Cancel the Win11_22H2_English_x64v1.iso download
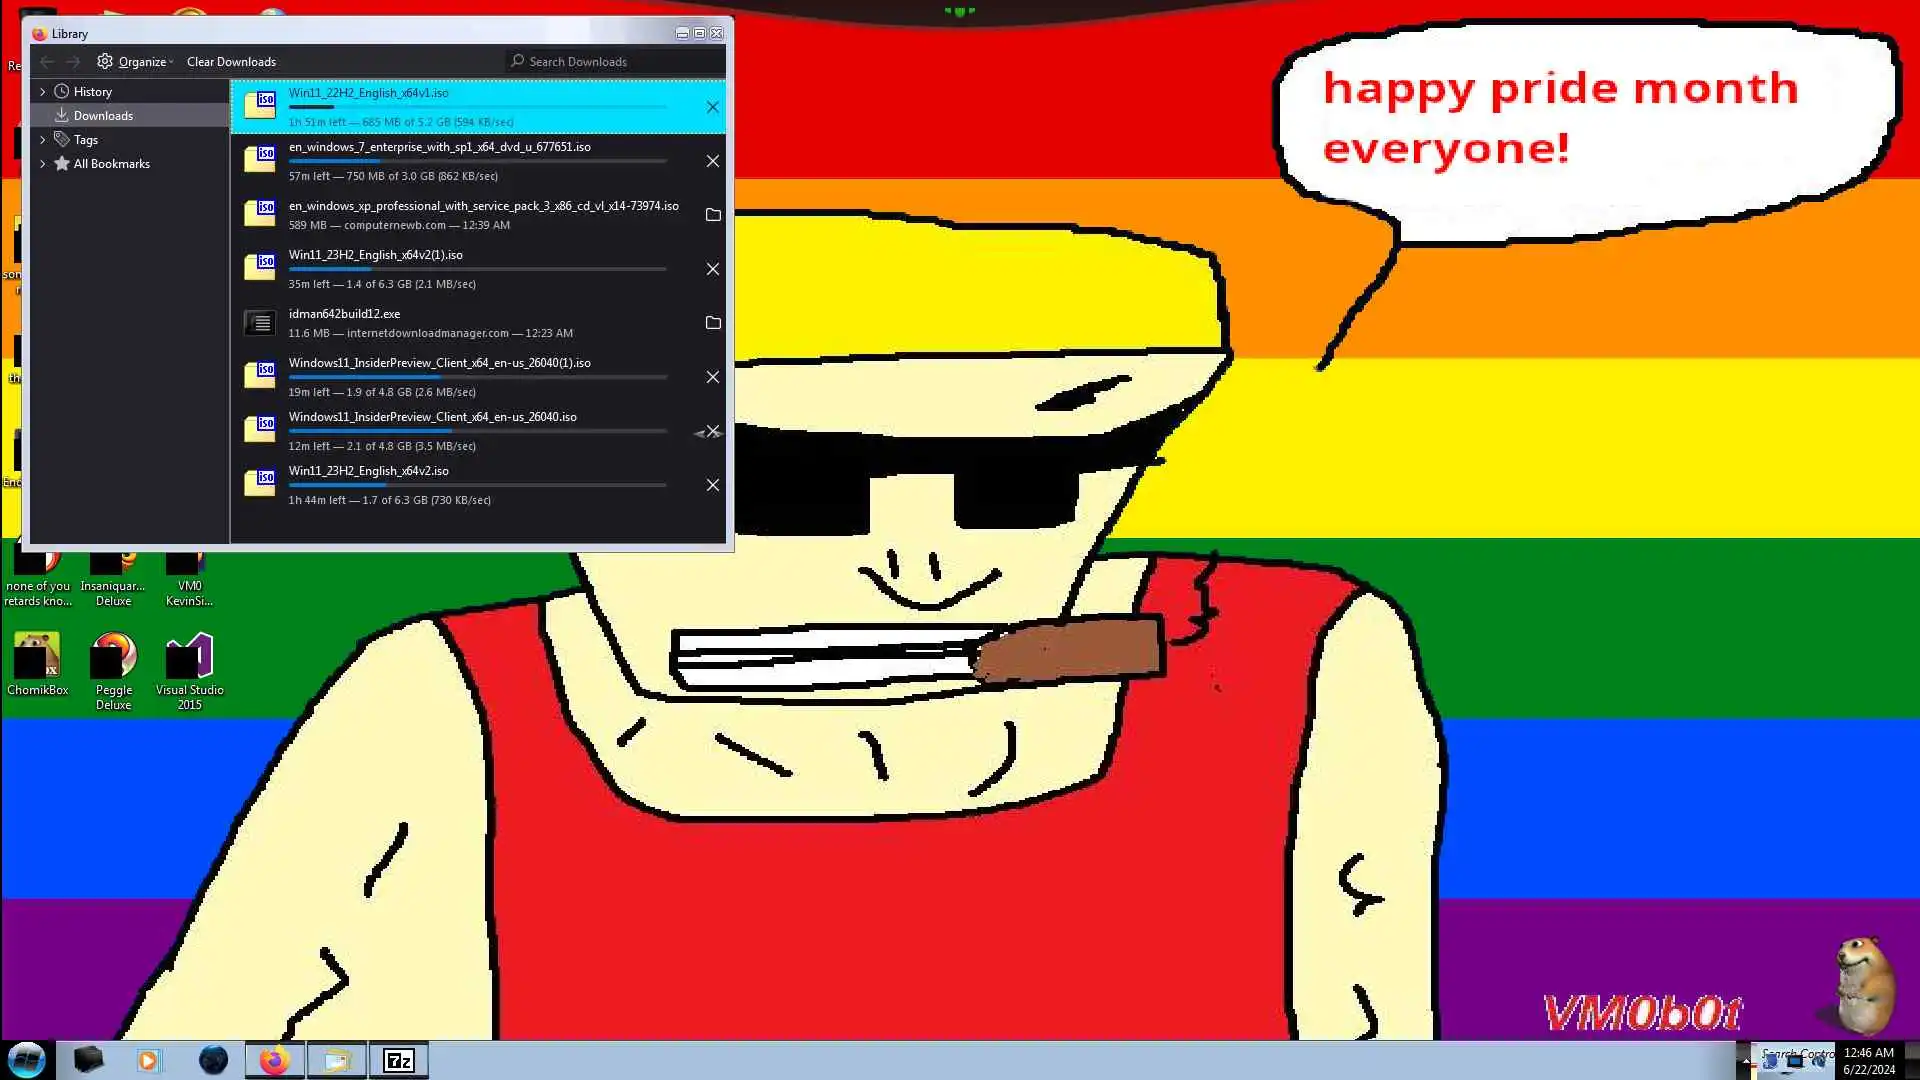Image resolution: width=1920 pixels, height=1080 pixels. point(712,107)
